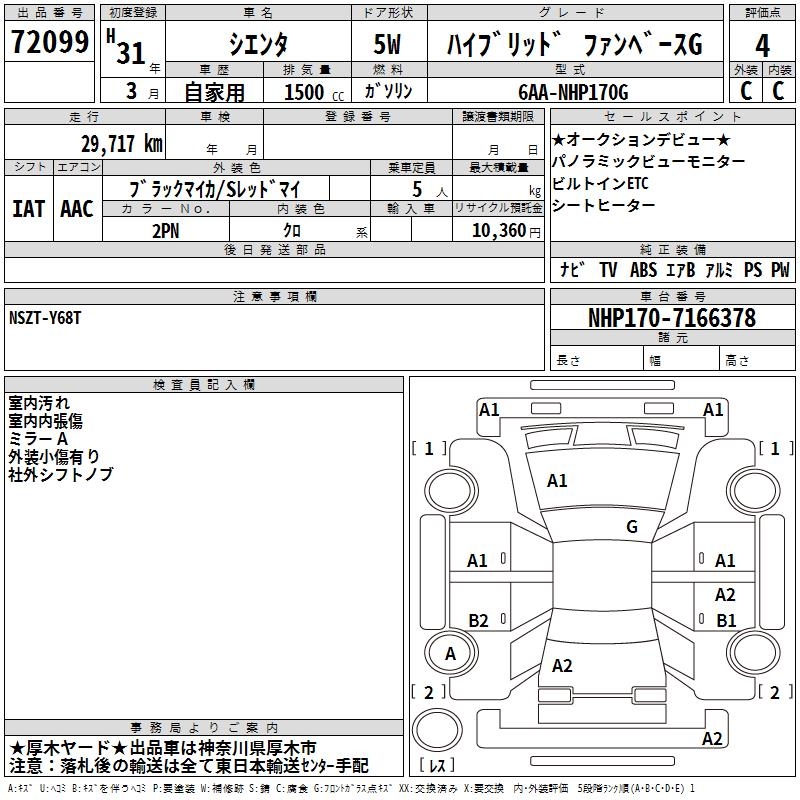Click the 厚木ヤード office notice line
This screenshot has width=800, height=800.
tap(163, 748)
